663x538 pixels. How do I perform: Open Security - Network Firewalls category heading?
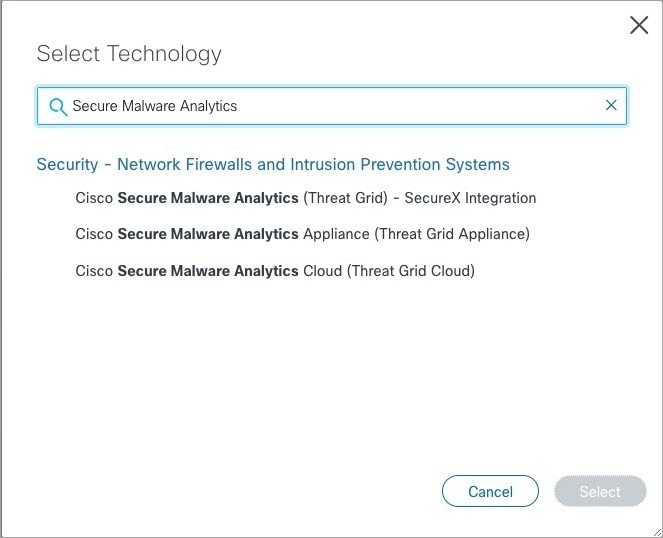click(x=273, y=164)
